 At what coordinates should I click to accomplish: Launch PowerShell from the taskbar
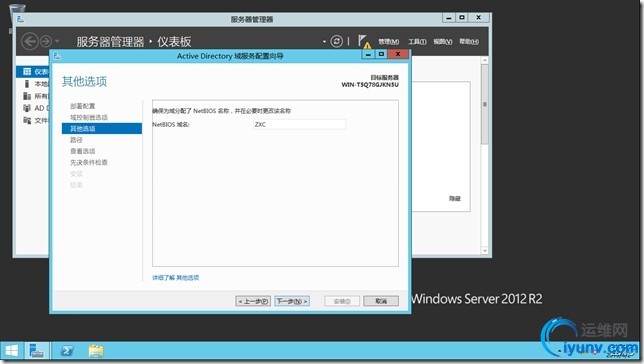click(67, 351)
